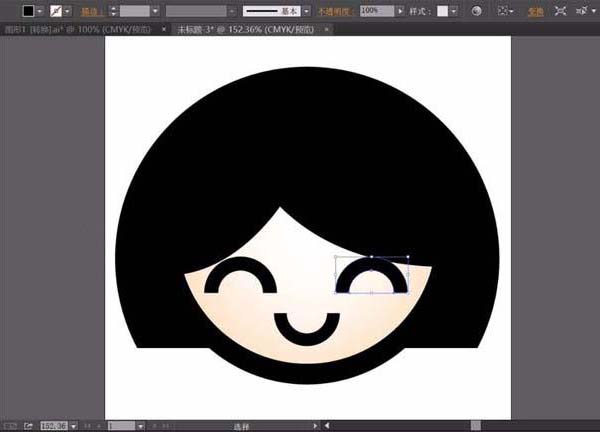Click the orange 变换 transform link
600x432 pixels.
point(536,10)
